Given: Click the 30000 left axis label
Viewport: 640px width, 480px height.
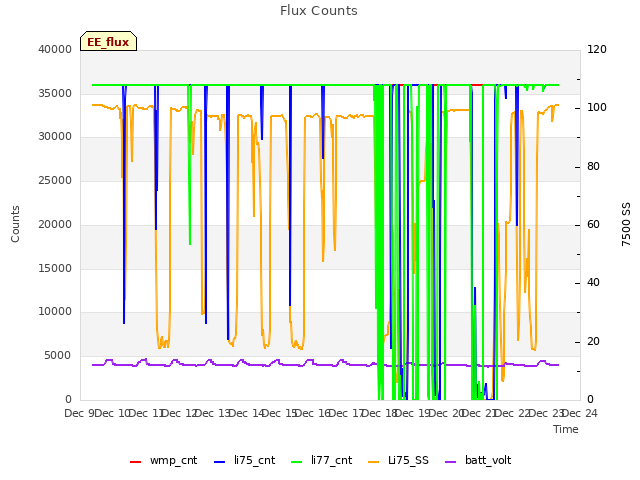Looking at the screenshot, I should (x=55, y=137).
